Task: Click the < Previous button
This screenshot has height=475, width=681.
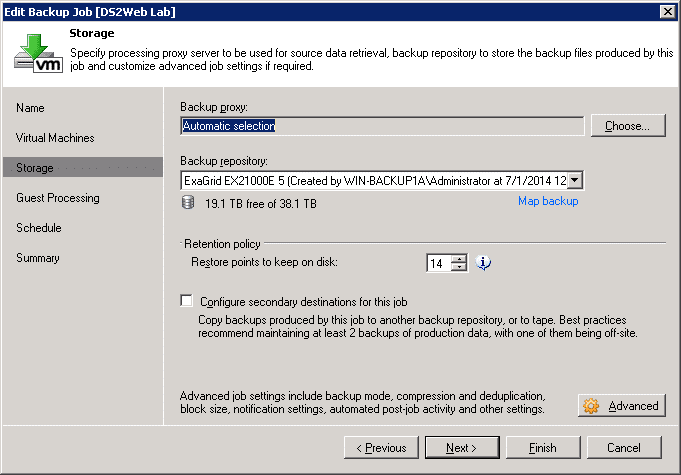Action: click(x=381, y=447)
